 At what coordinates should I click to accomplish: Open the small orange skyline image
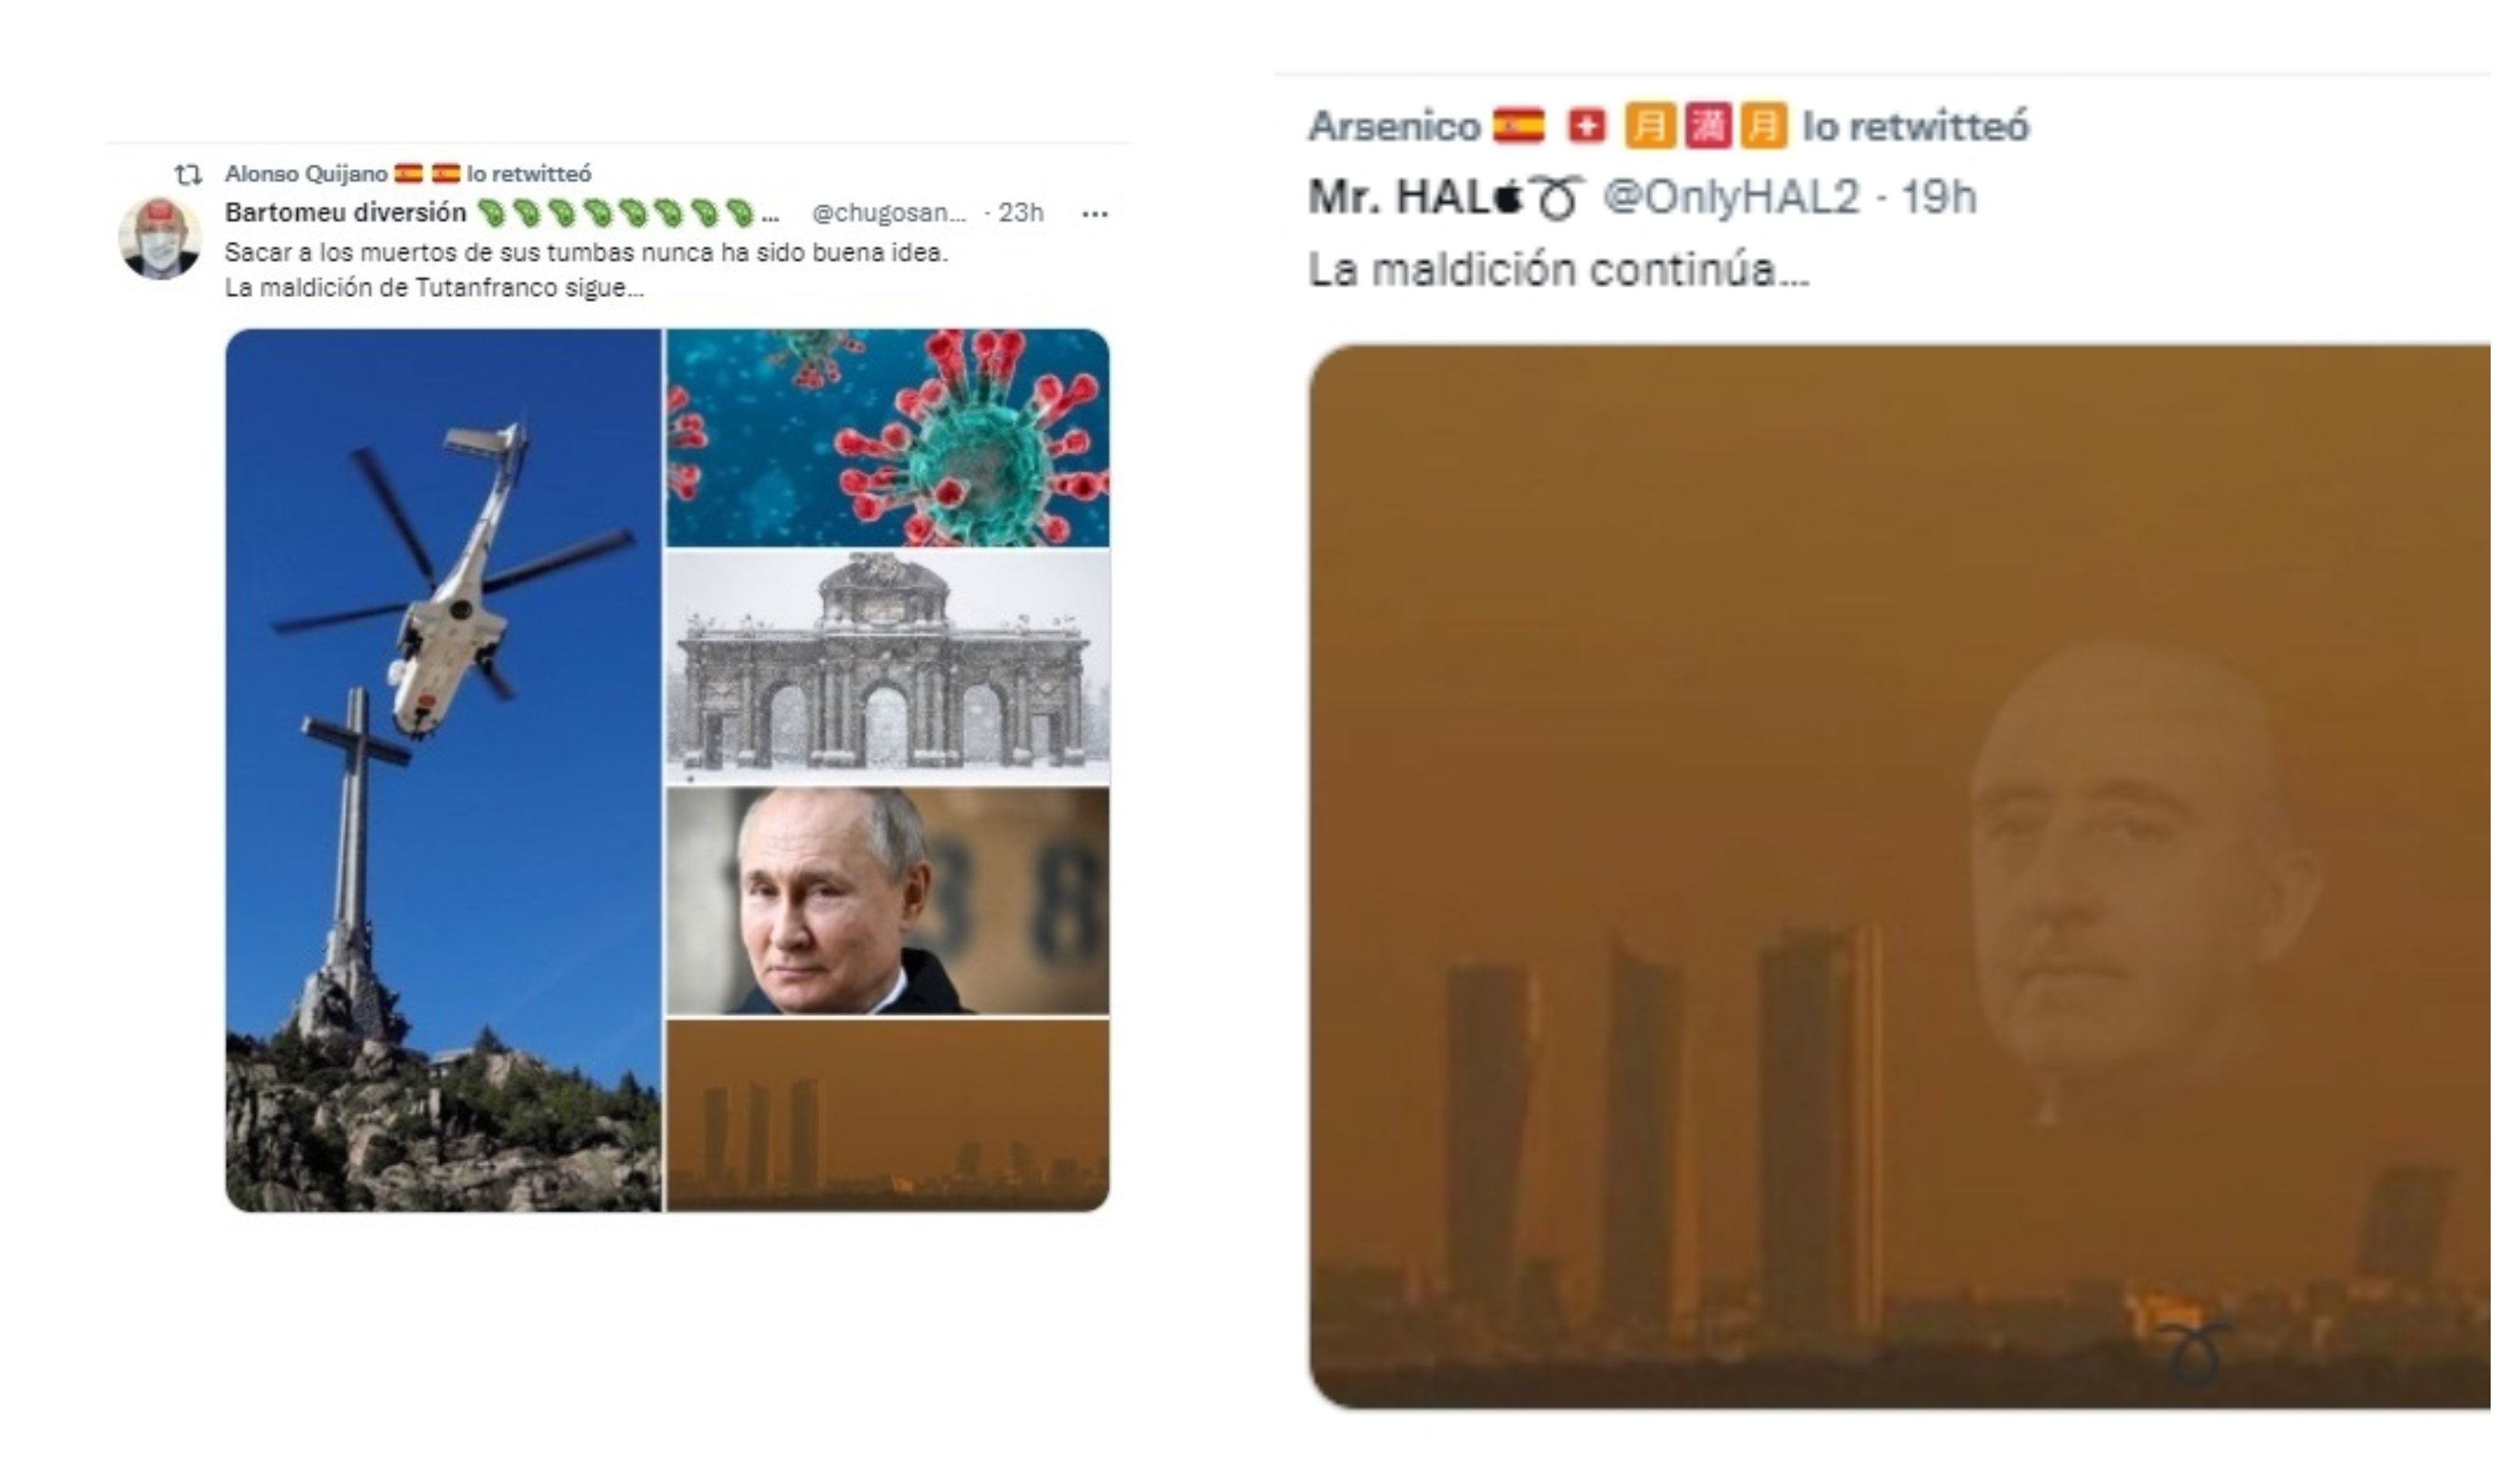[888, 1116]
